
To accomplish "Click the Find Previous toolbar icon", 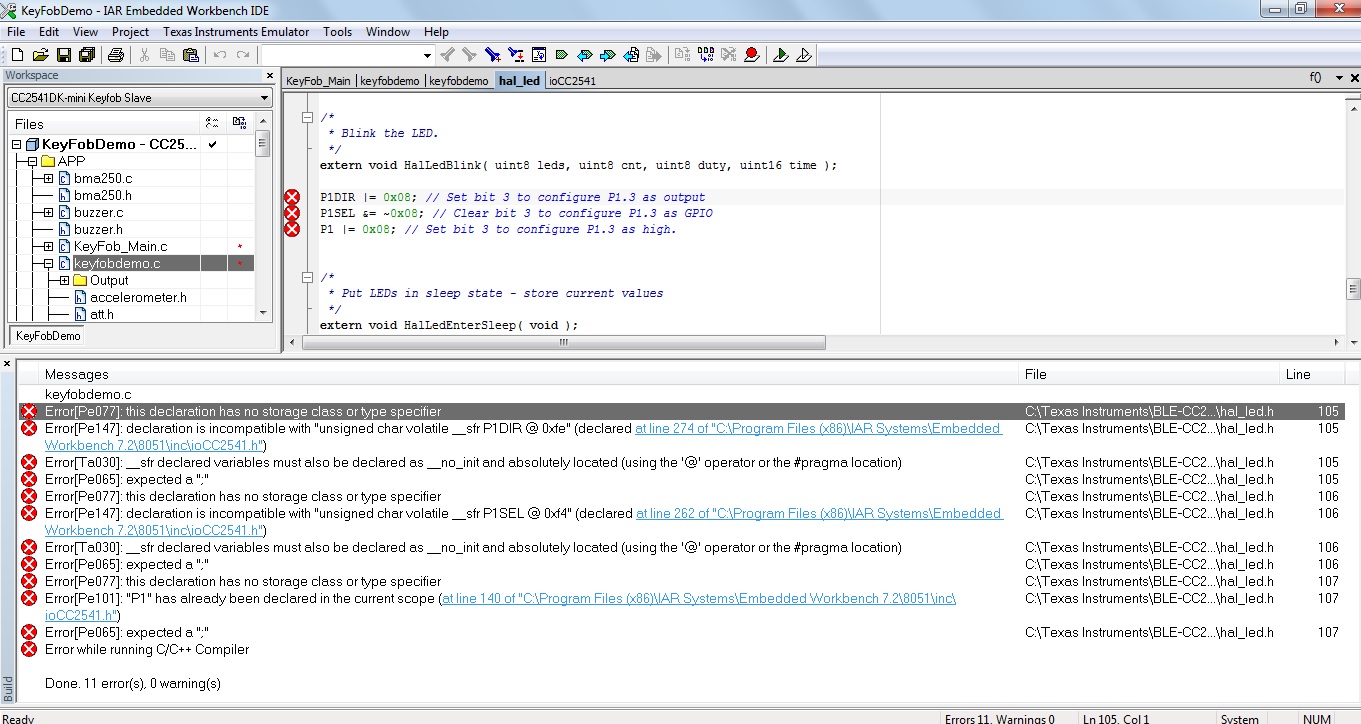I will click(447, 55).
